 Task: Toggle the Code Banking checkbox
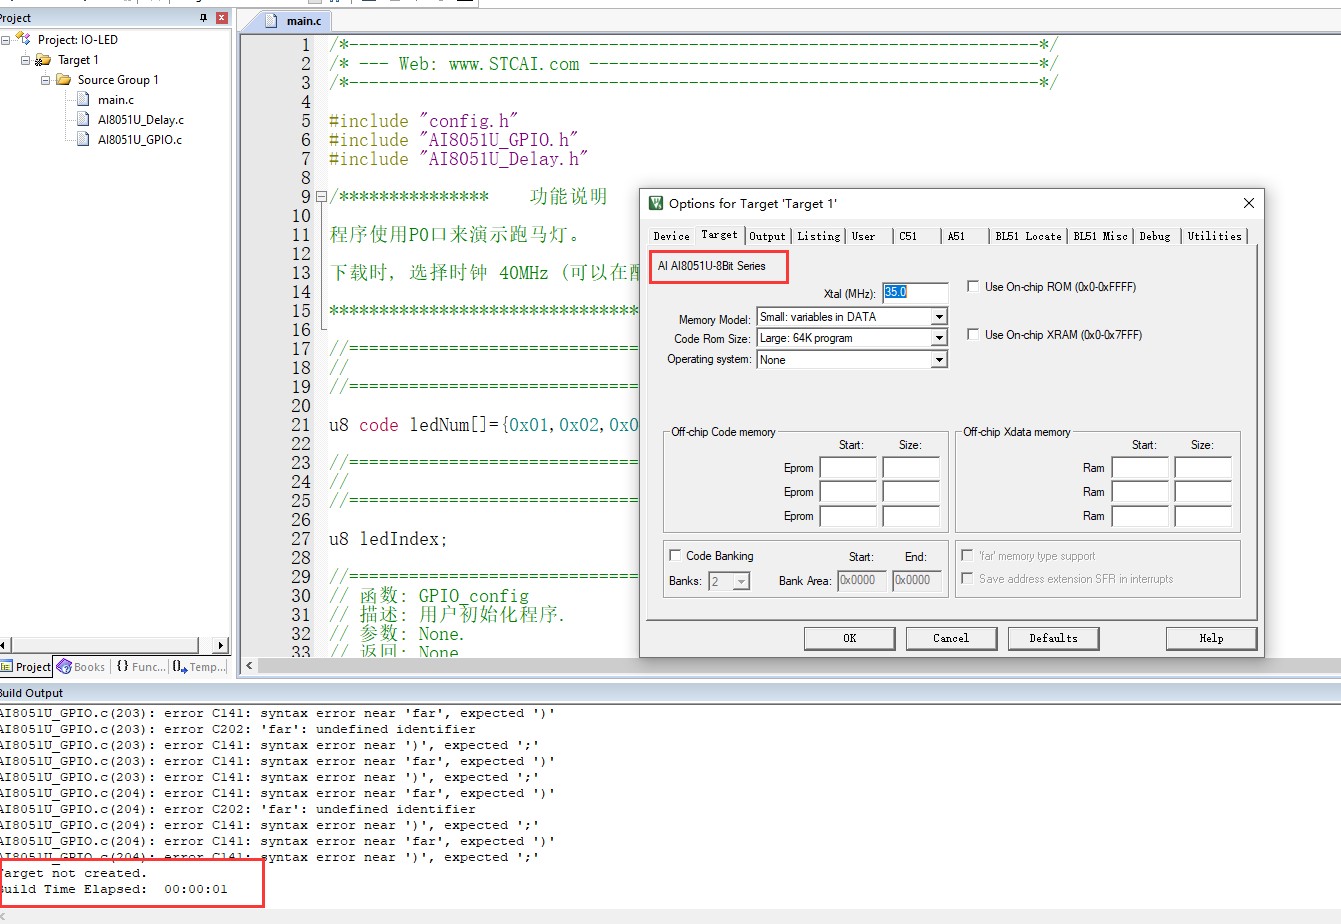pyautogui.click(x=675, y=556)
